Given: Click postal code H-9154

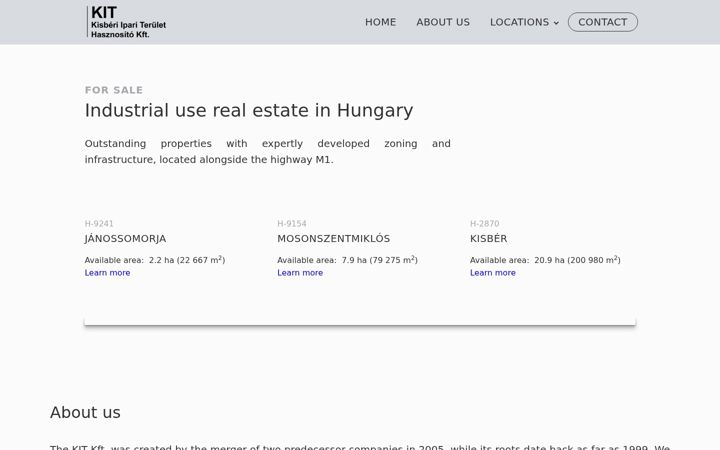Looking at the screenshot, I should (292, 224).
